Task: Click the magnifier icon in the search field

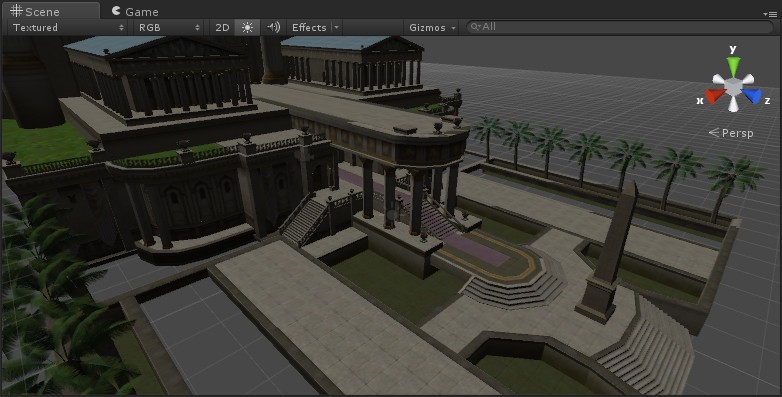Action: coord(475,27)
